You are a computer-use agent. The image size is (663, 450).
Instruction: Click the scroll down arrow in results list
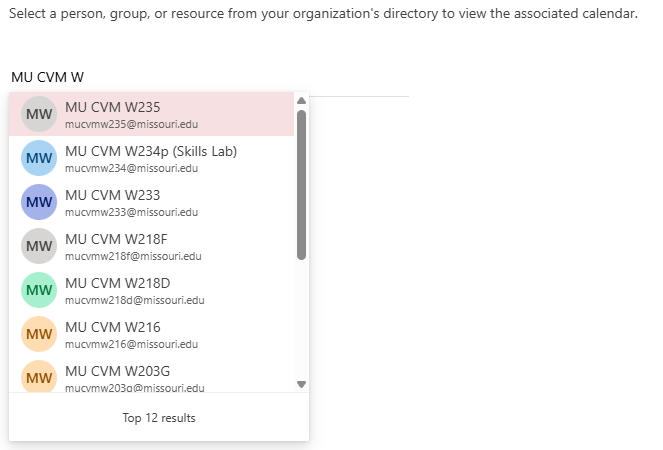(301, 384)
